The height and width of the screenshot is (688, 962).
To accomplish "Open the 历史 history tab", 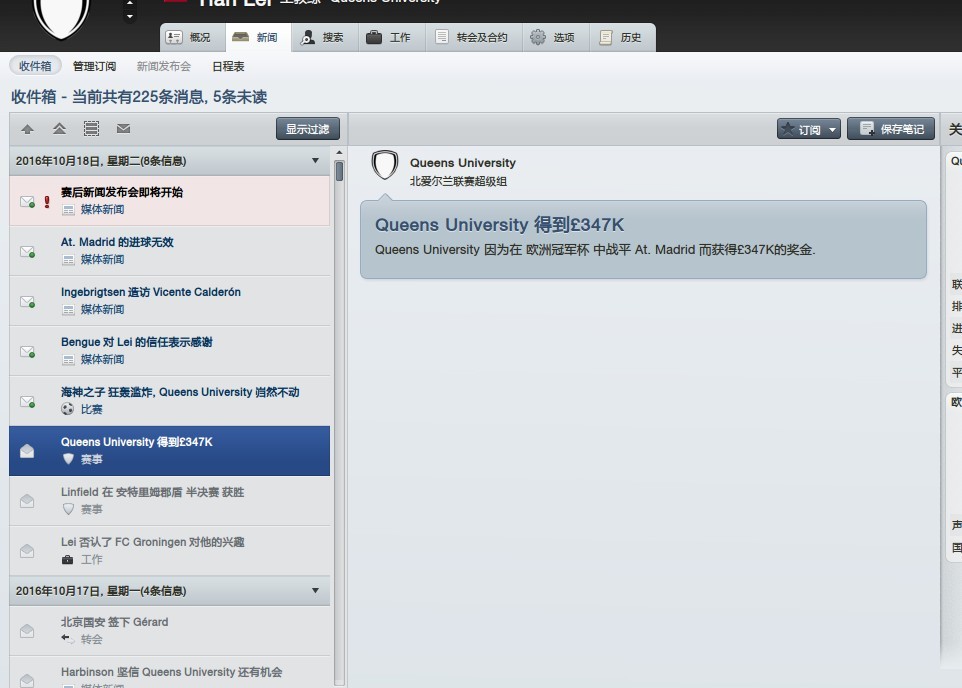I will 622,37.
